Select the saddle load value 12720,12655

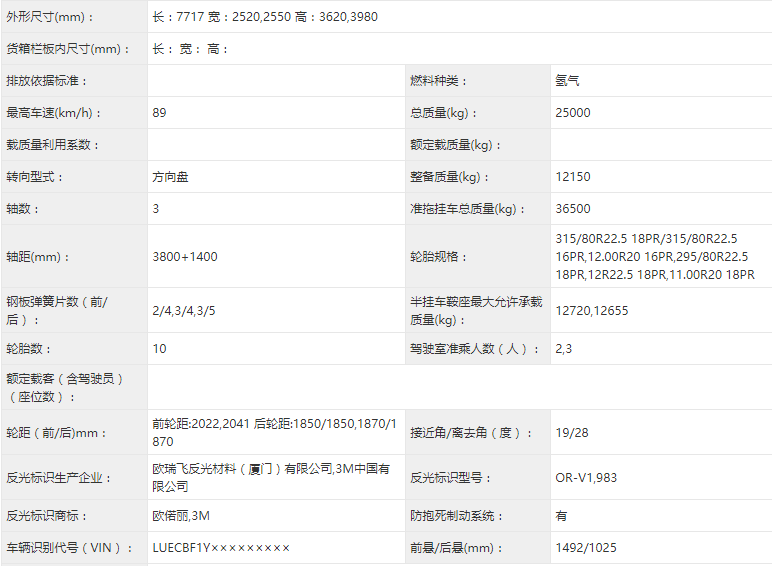point(592,311)
